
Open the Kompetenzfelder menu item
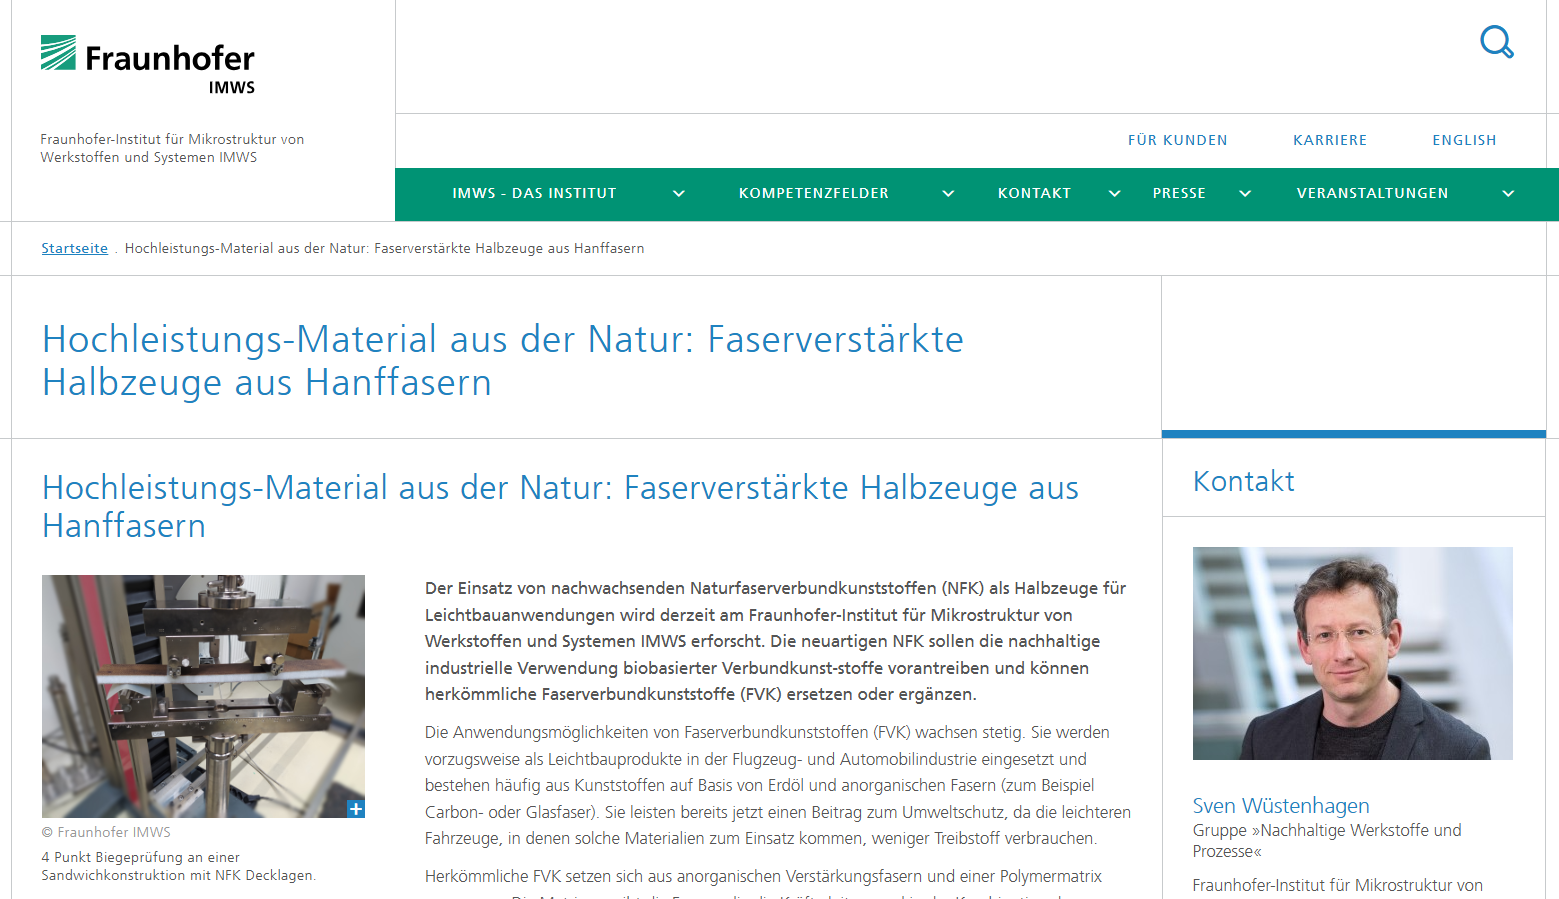[x=814, y=194]
